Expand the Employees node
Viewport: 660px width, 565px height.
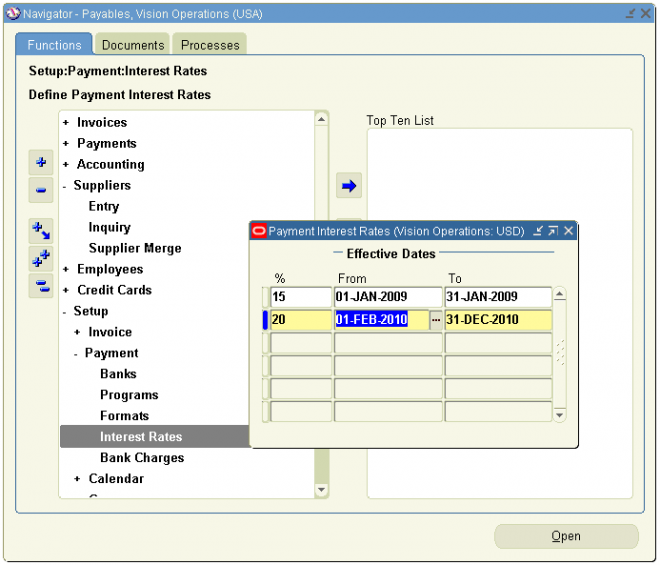point(66,269)
